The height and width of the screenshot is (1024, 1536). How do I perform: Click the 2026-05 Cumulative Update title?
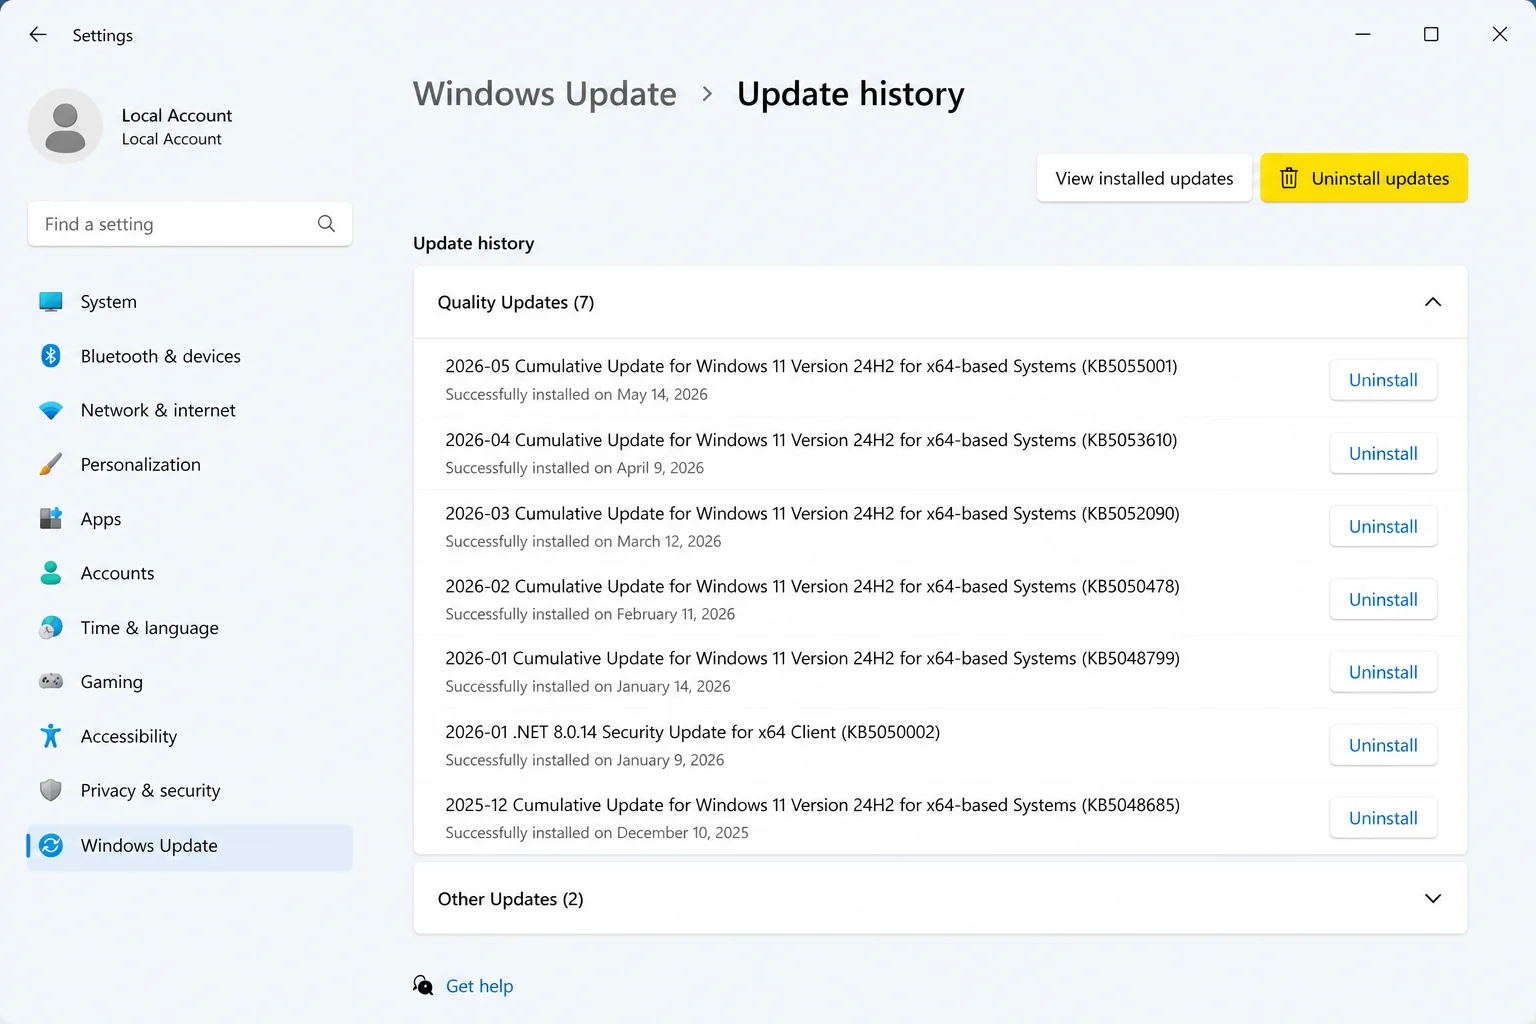click(x=811, y=366)
